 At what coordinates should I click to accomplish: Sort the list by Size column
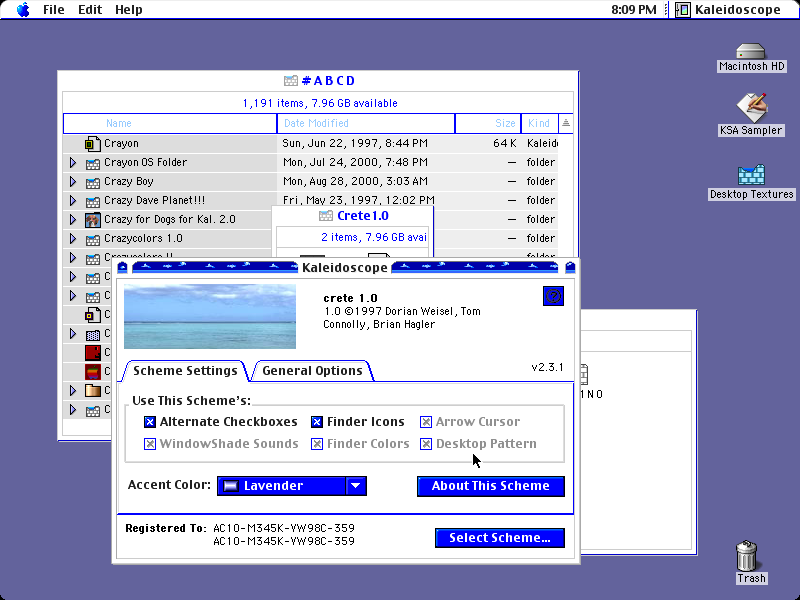click(x=488, y=123)
